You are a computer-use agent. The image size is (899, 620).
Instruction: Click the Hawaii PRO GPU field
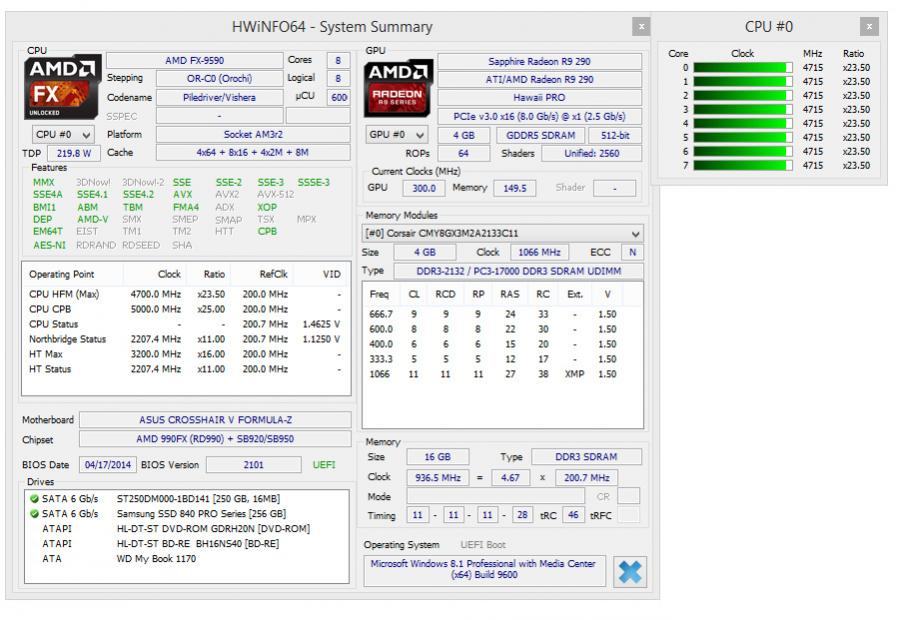(540, 98)
